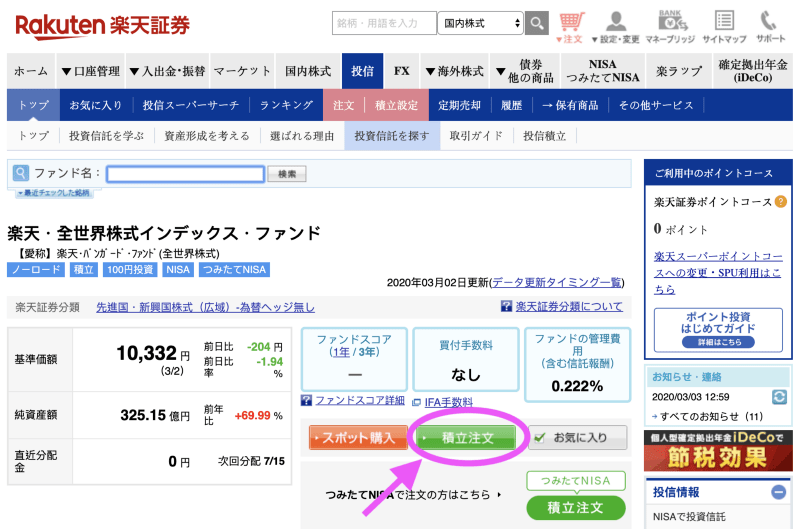Viewport: 800px width, 529px height.
Task: Open マーケット in main navigation
Action: point(242,71)
